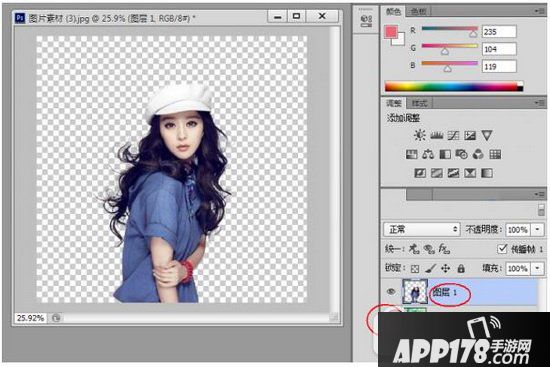Add a Posterize adjustment layer
Image resolution: width=550 pixels, height=367 pixels.
click(x=437, y=173)
